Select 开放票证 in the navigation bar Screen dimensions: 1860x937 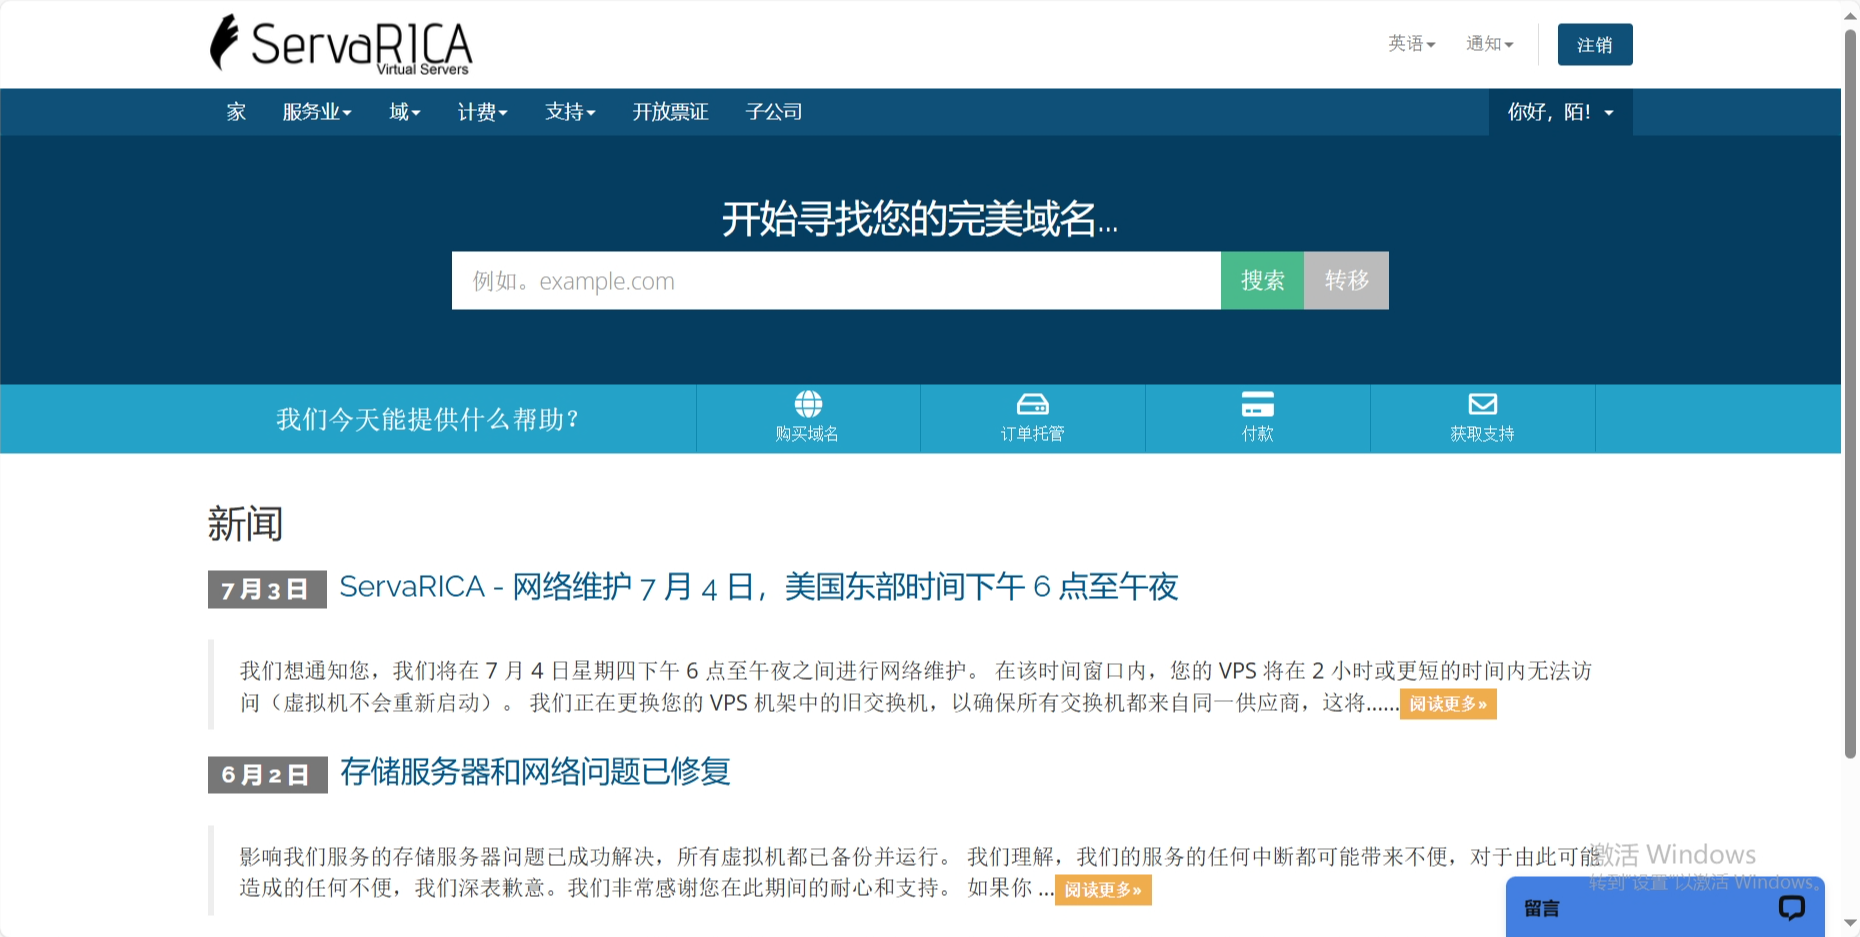pos(670,112)
